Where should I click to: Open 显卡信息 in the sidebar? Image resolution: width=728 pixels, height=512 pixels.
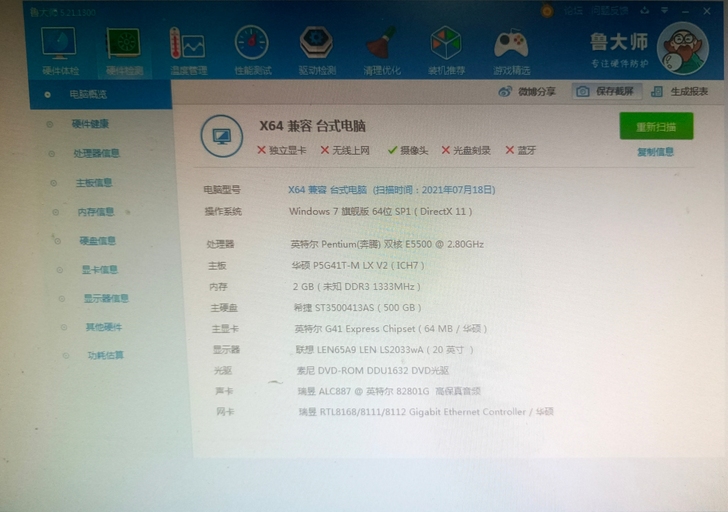pos(100,270)
